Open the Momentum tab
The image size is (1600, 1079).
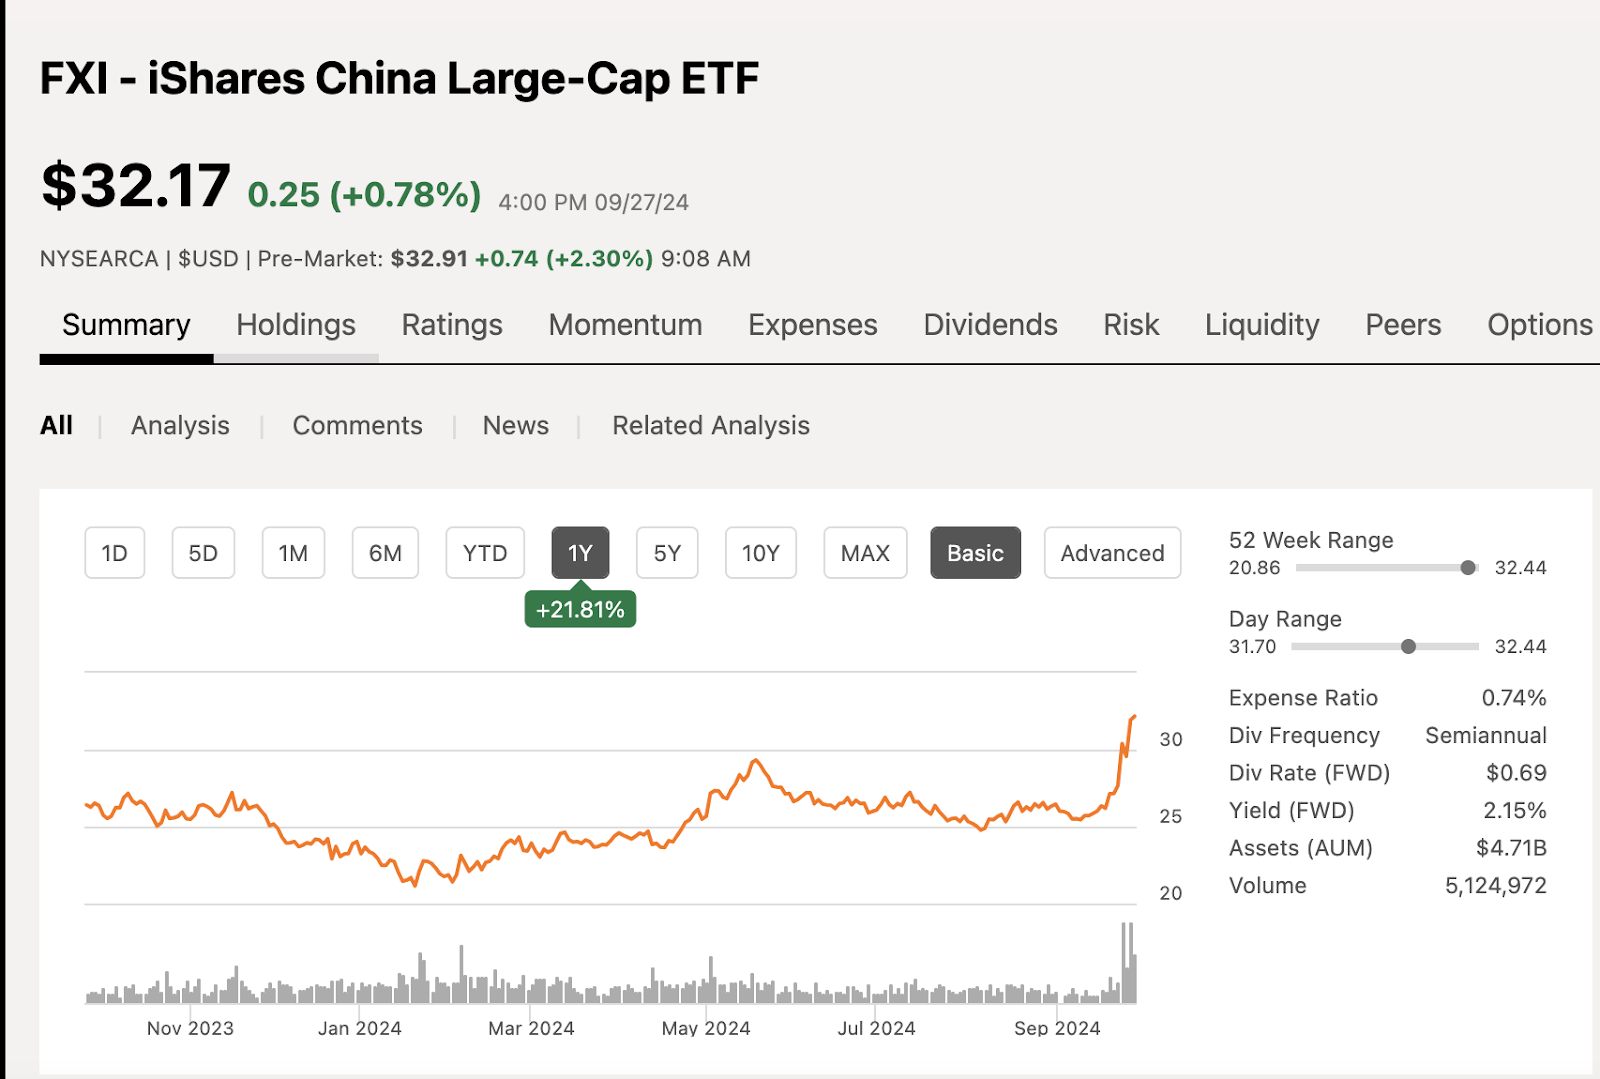pos(625,325)
